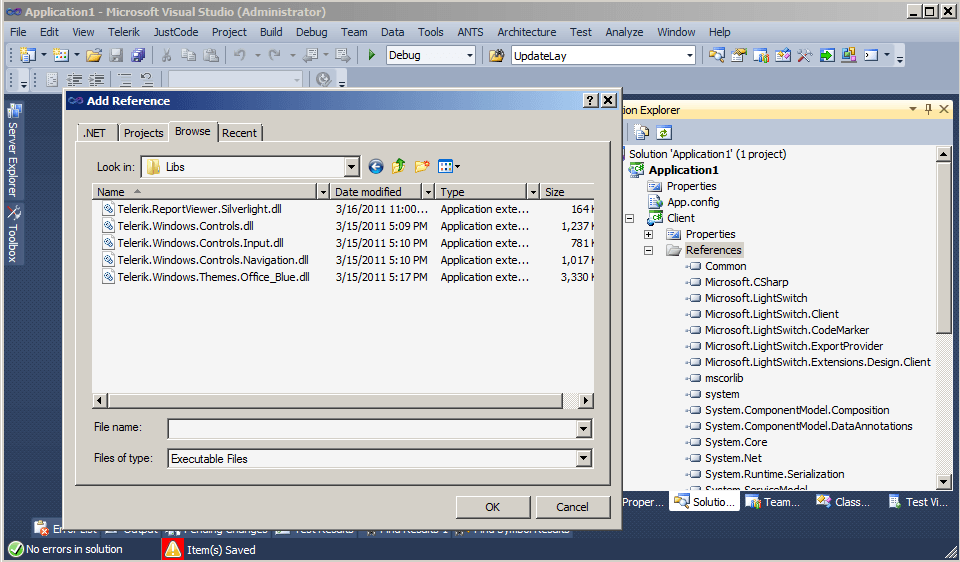Screen dimensions: 960x562
Task: Switch to the Class View bottom tab
Action: point(844,502)
